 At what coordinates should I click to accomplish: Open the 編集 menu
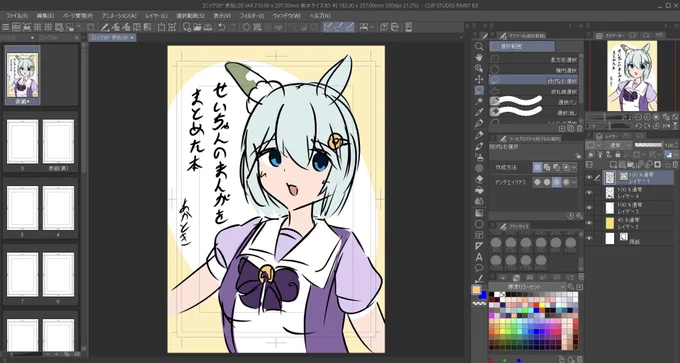45,16
